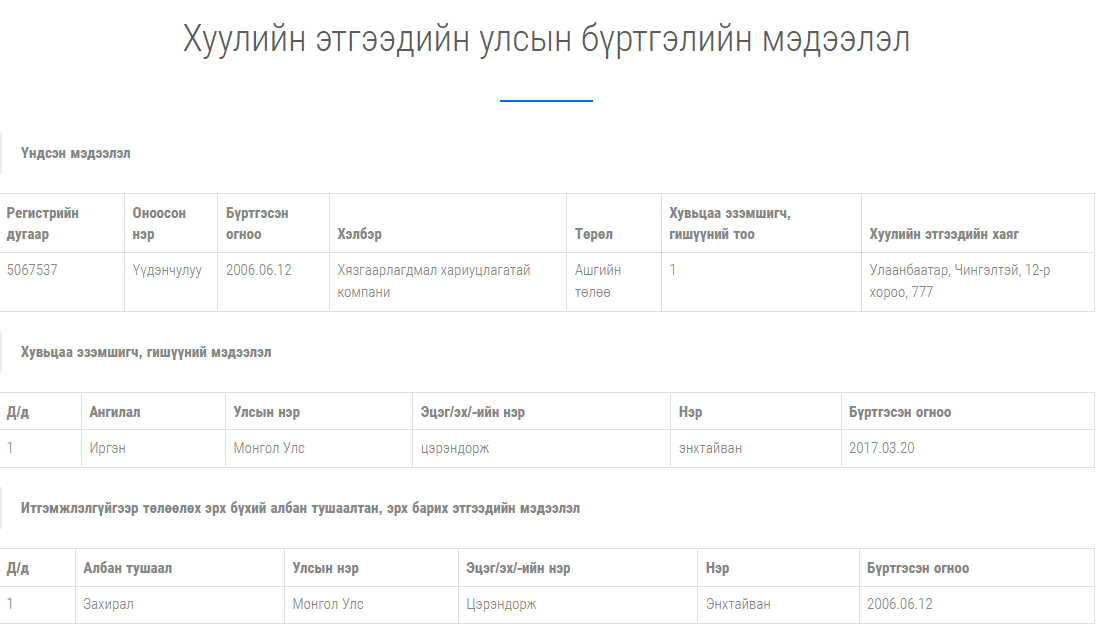
Task: Click the "Хувьцаа эзэмшигч, гишүүний тоо" column header
Action: click(729, 223)
